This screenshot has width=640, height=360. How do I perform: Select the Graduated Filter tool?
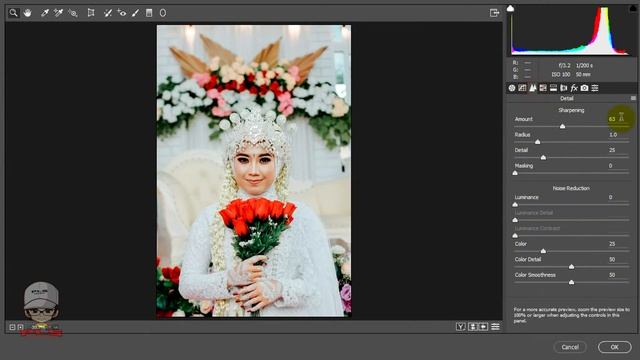[149, 13]
